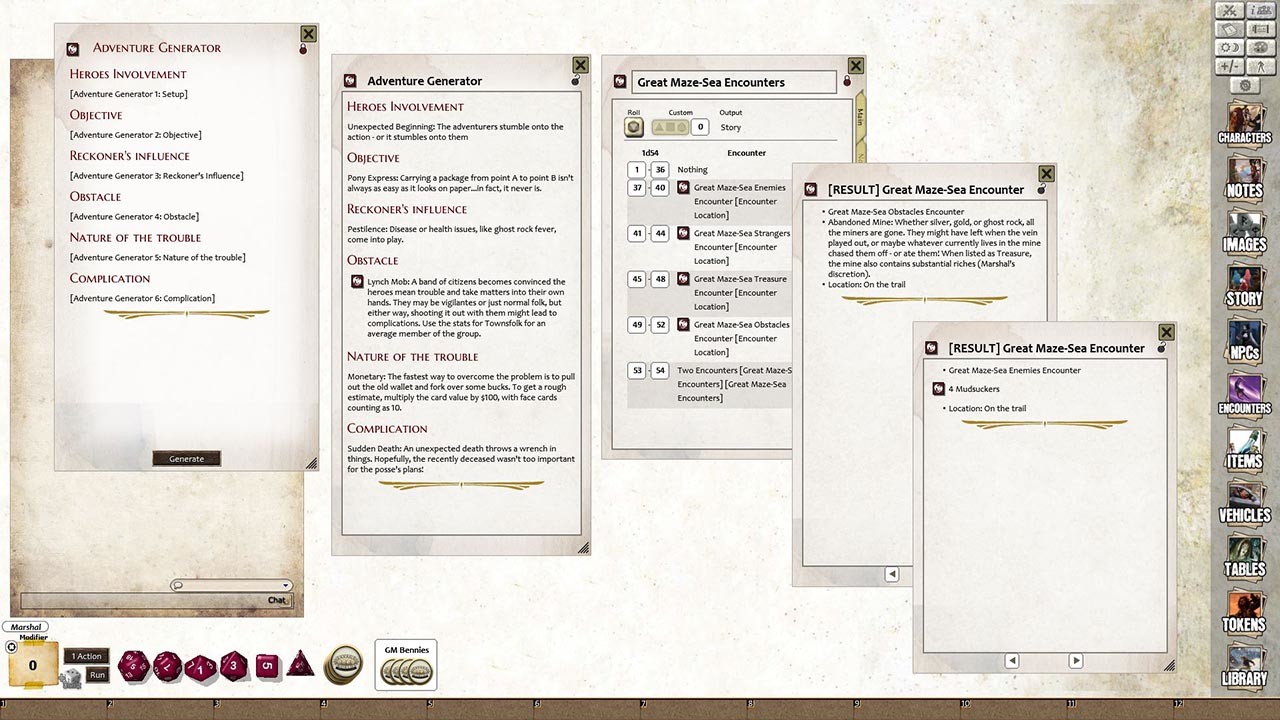Image resolution: width=1280 pixels, height=720 pixels.
Task: Toggle the Custom die shape selector
Action: click(671, 127)
